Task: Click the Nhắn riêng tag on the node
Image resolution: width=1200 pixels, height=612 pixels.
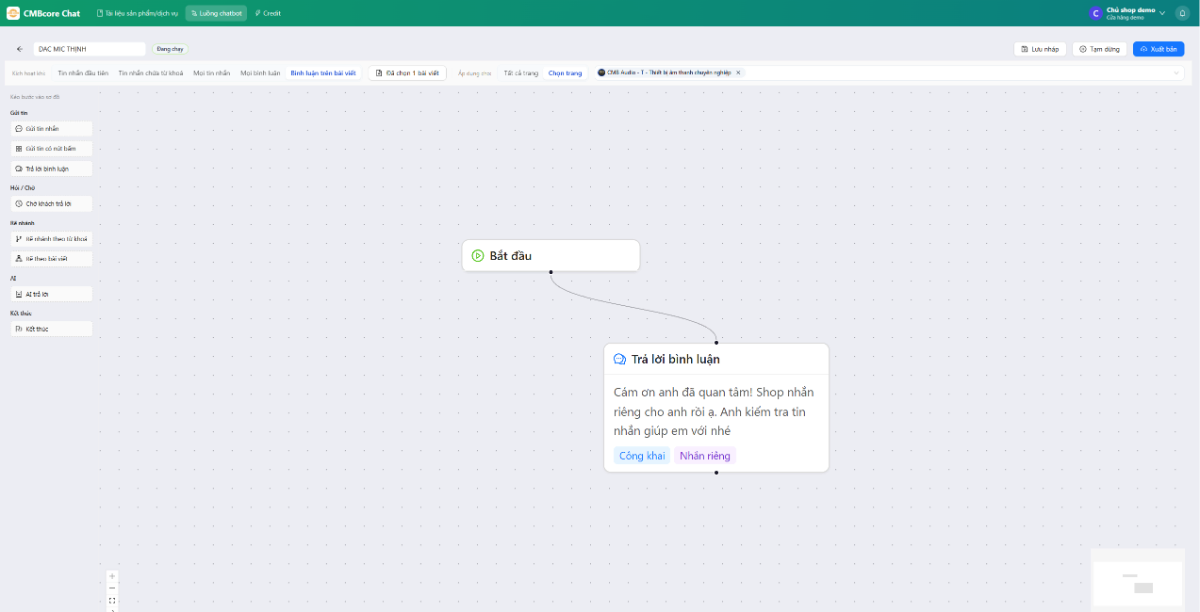Action: pyautogui.click(x=705, y=456)
